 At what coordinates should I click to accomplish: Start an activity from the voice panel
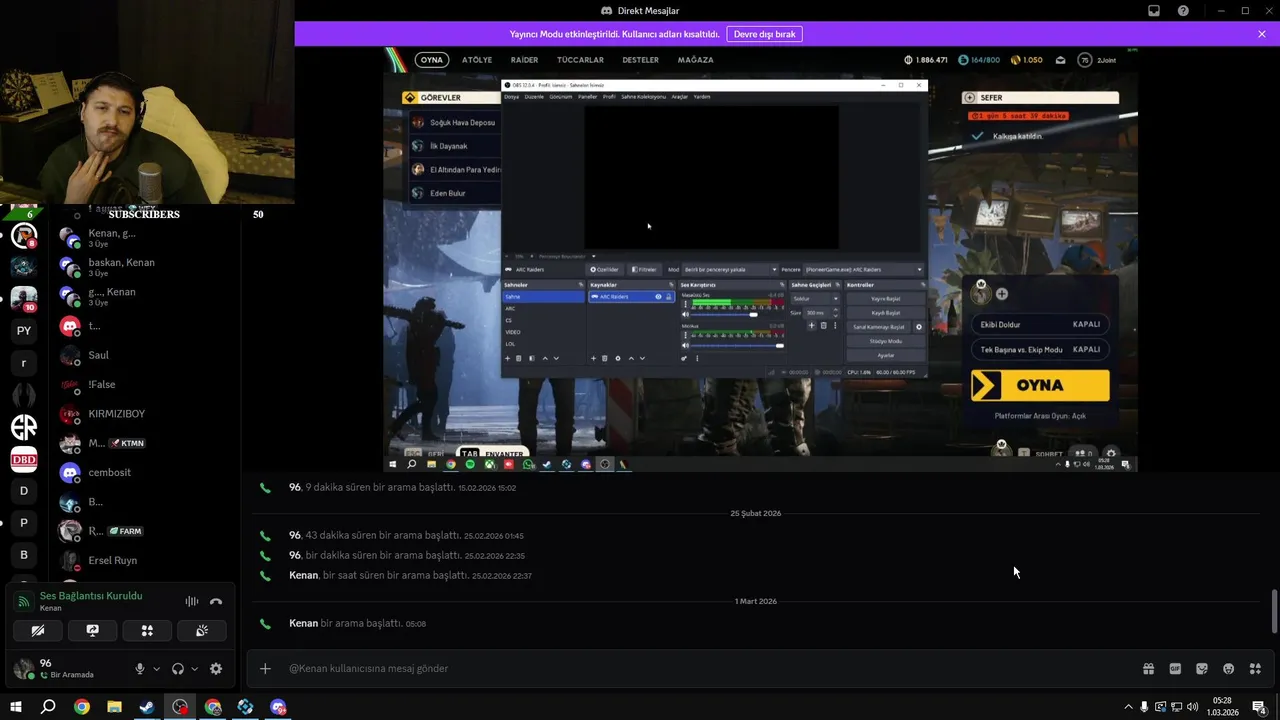point(147,630)
